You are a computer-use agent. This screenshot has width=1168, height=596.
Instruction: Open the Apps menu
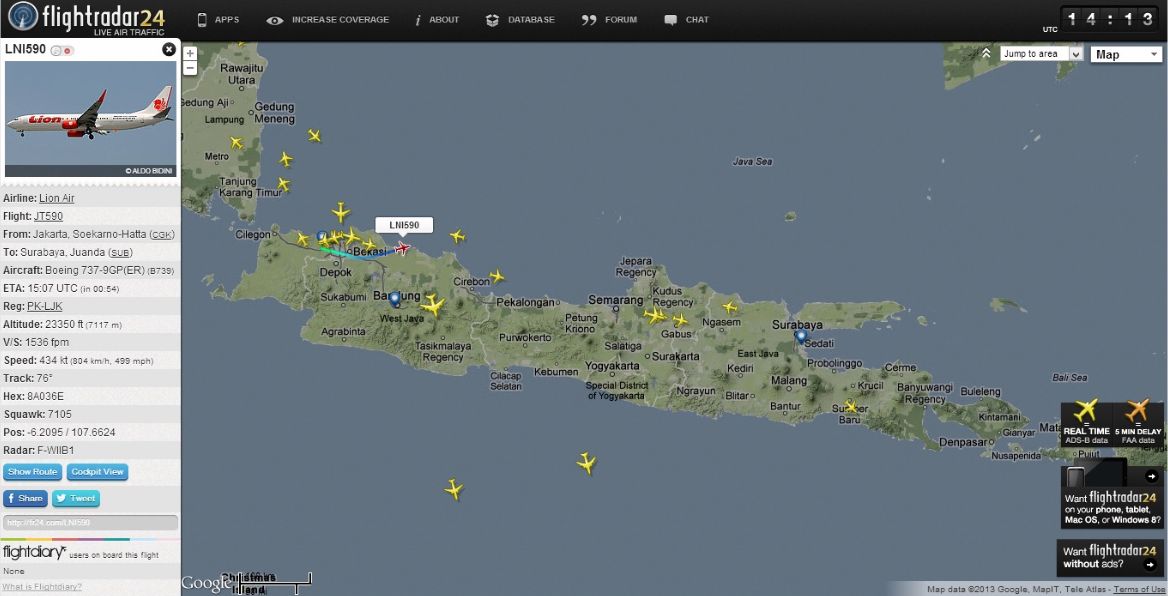[x=218, y=20]
